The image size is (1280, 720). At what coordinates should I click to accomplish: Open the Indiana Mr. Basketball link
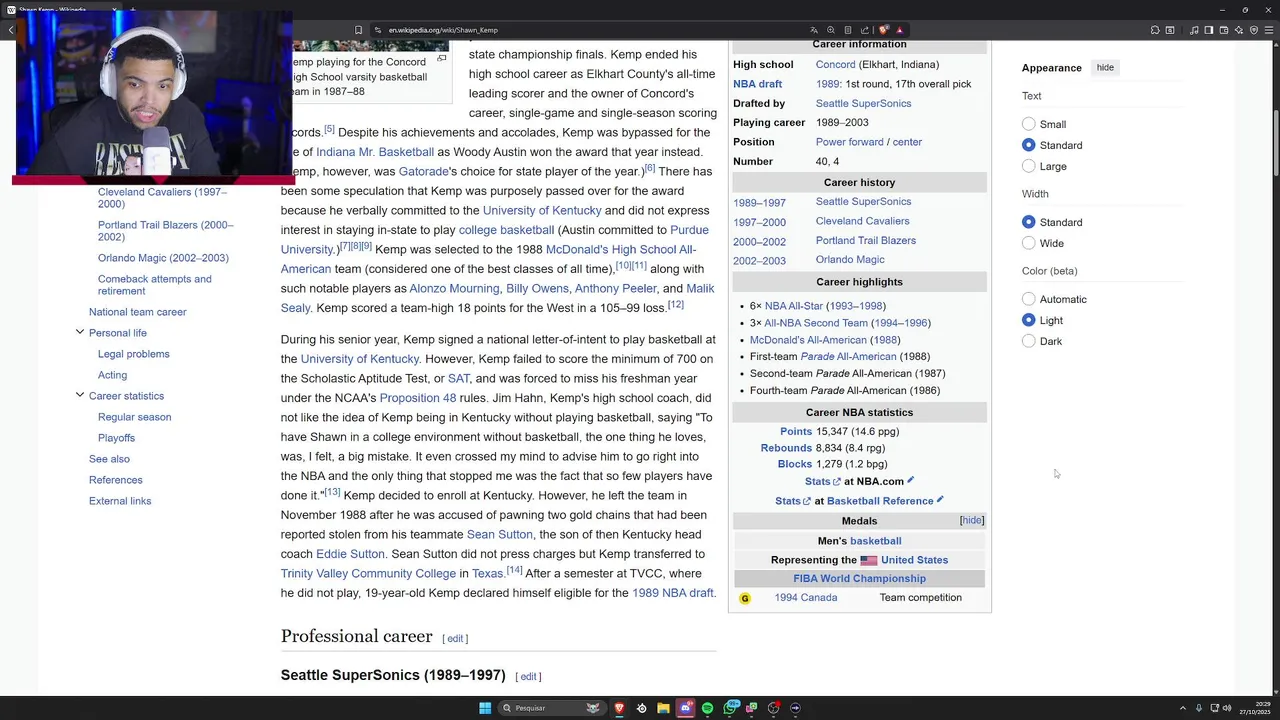tap(375, 152)
